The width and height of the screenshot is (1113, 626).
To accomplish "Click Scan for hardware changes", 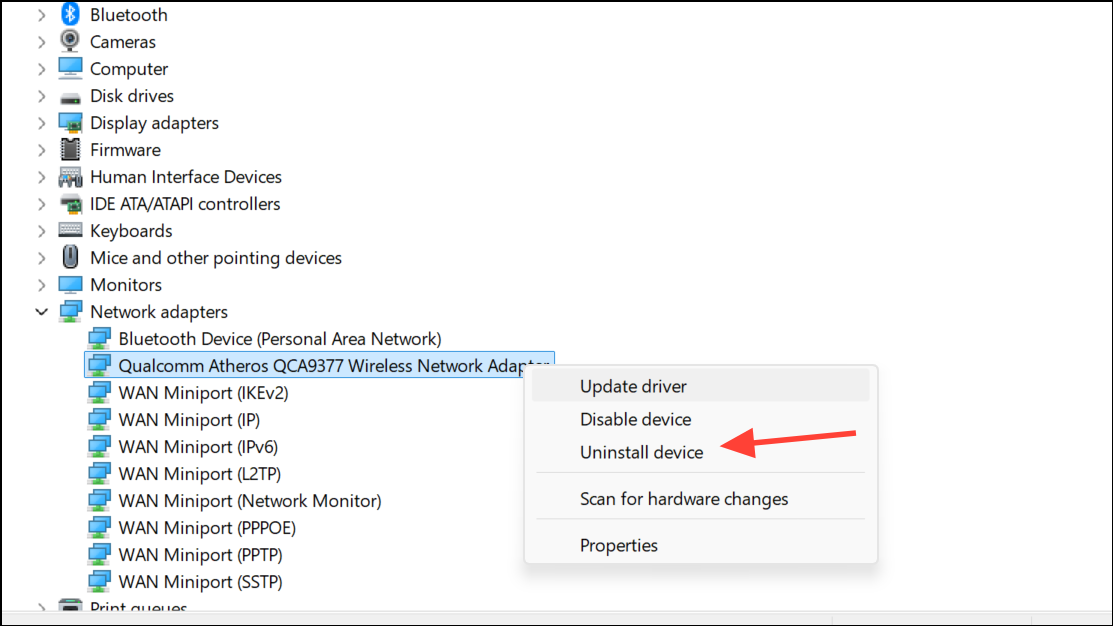I will coord(684,498).
